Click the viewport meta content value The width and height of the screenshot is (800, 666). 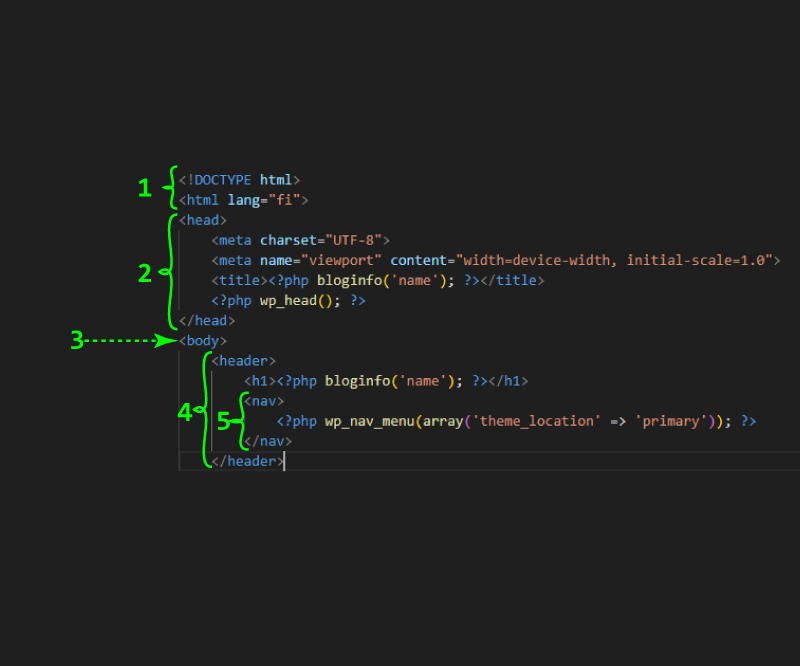point(615,260)
